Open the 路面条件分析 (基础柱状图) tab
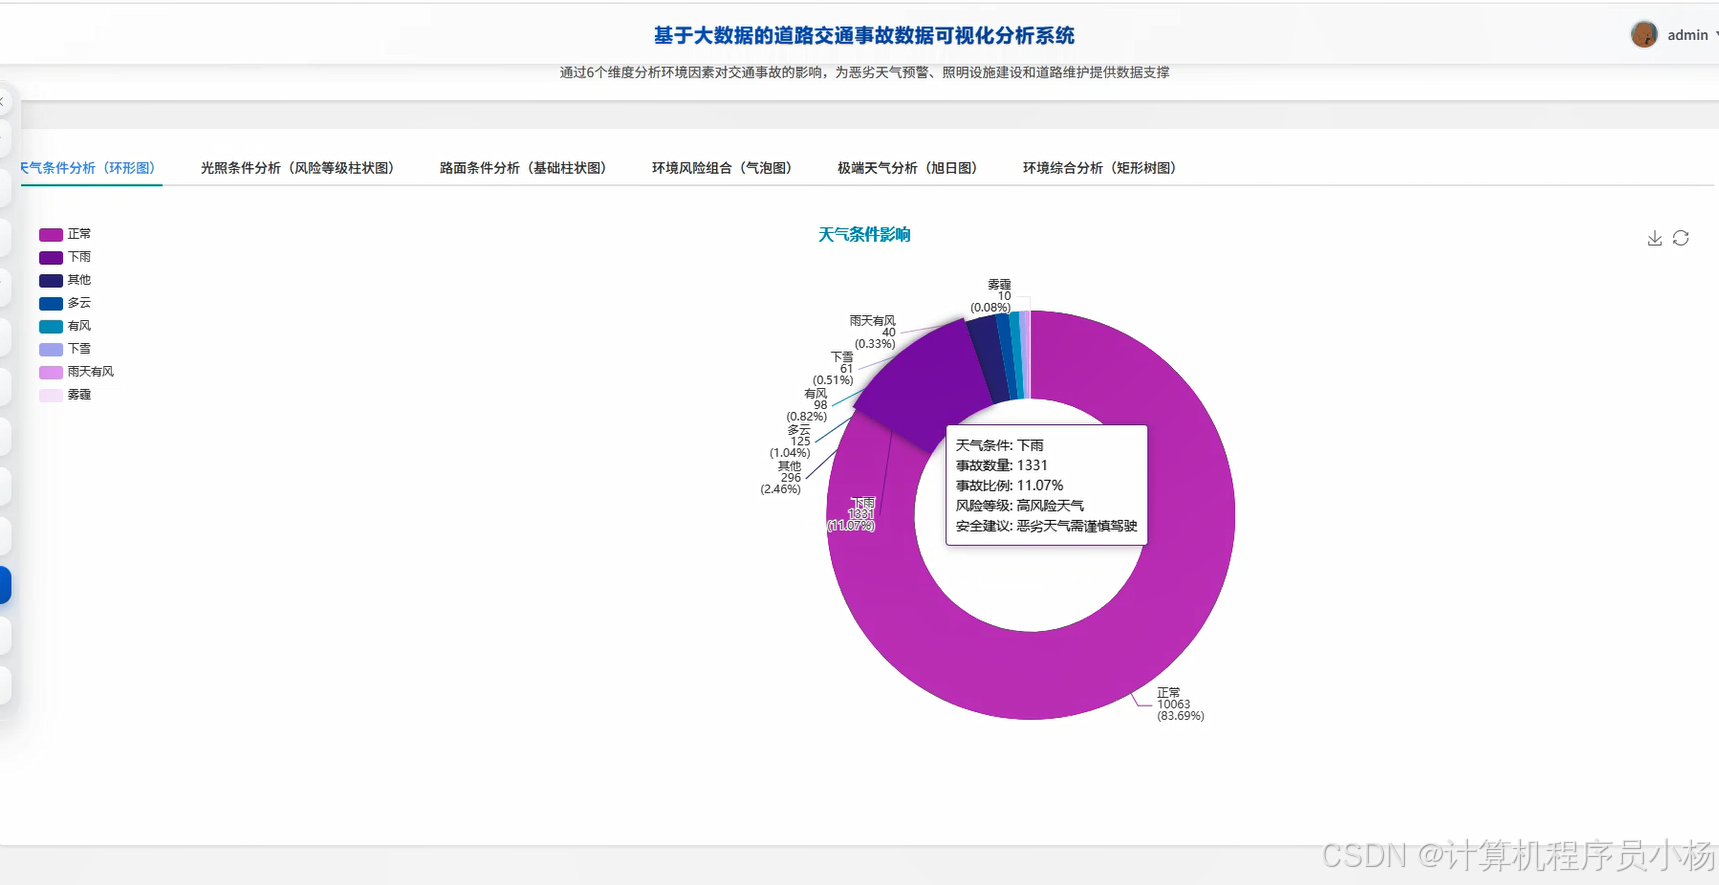The image size is (1719, 885). [523, 168]
